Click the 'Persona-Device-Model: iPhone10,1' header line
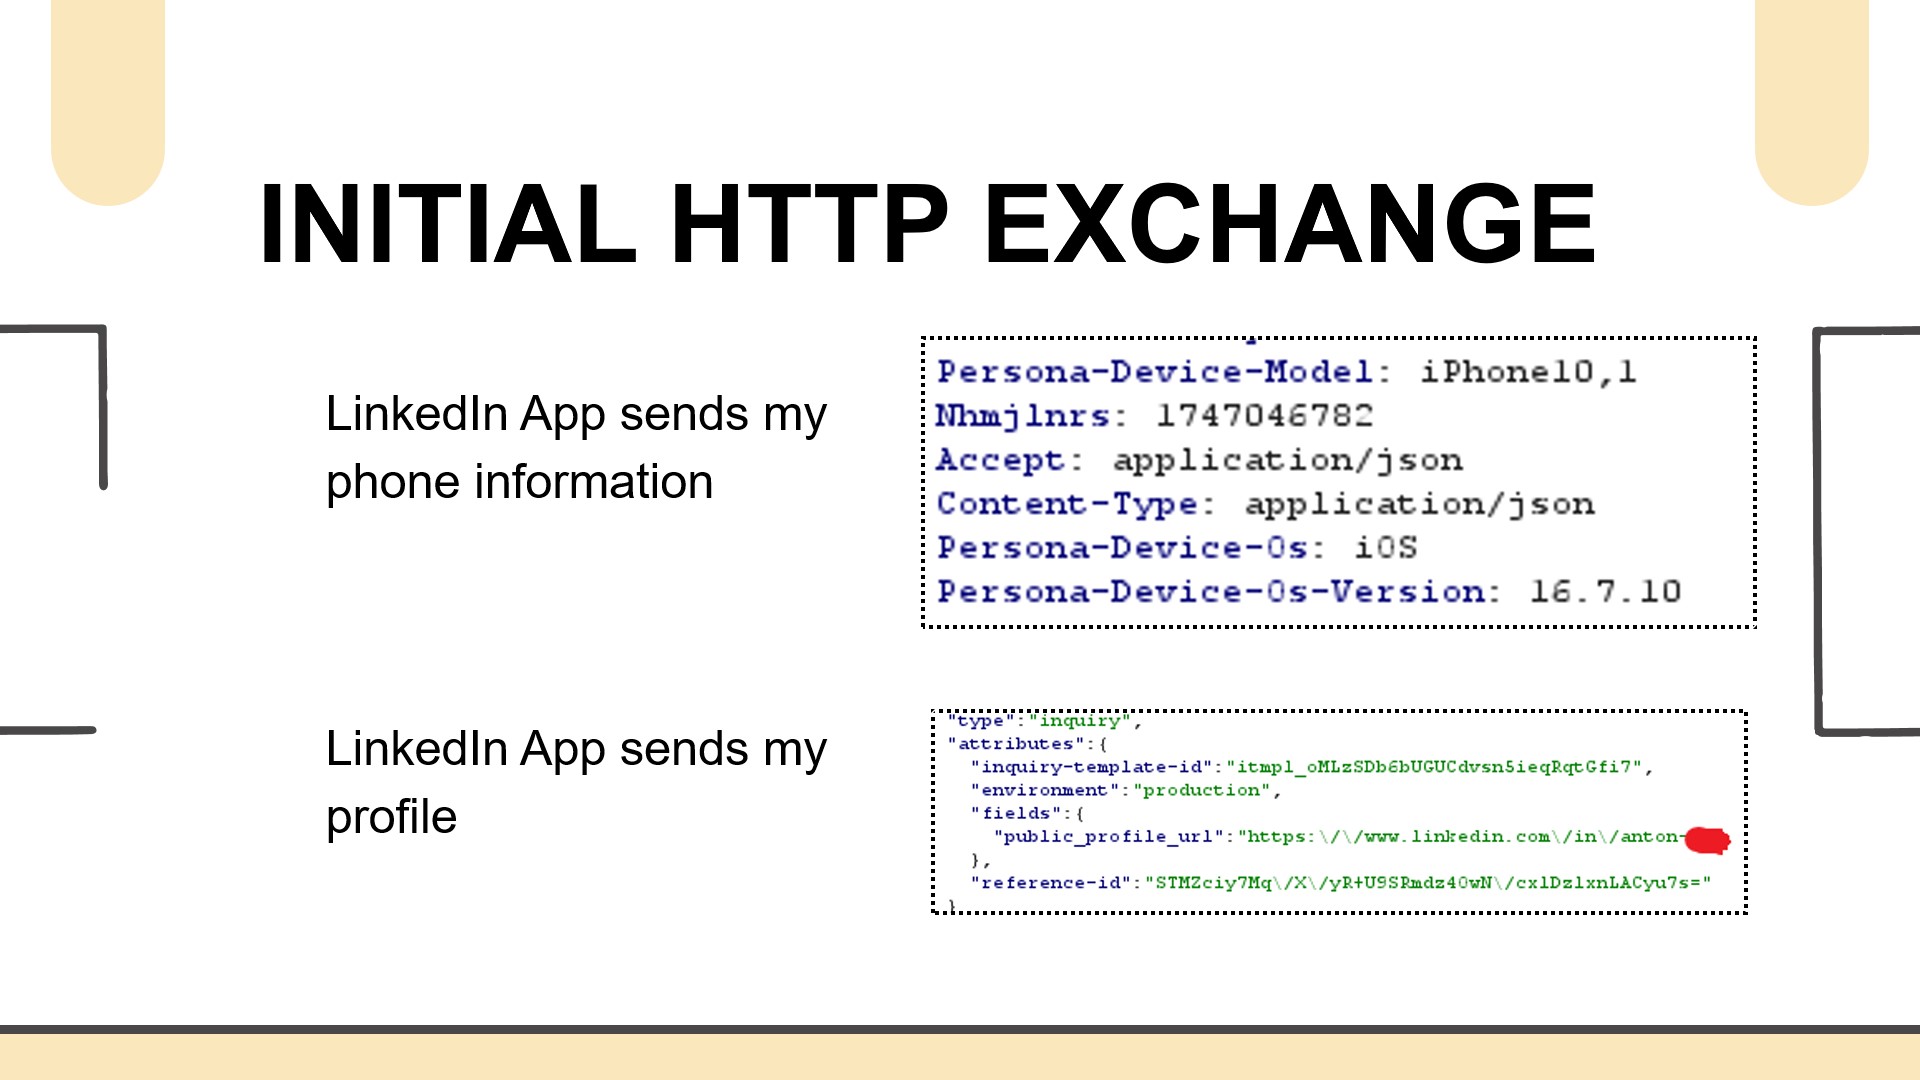Image resolution: width=1920 pixels, height=1080 pixels. click(x=1286, y=372)
